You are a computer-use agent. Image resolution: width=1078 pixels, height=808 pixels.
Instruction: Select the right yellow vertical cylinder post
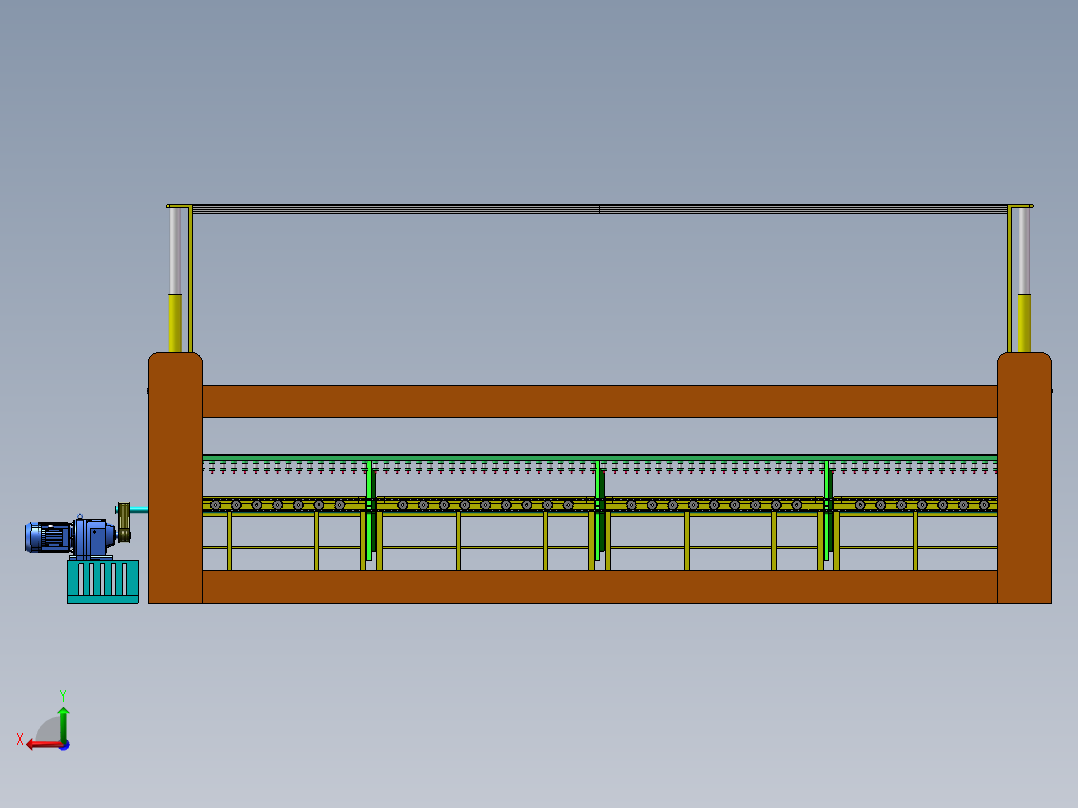click(1023, 322)
